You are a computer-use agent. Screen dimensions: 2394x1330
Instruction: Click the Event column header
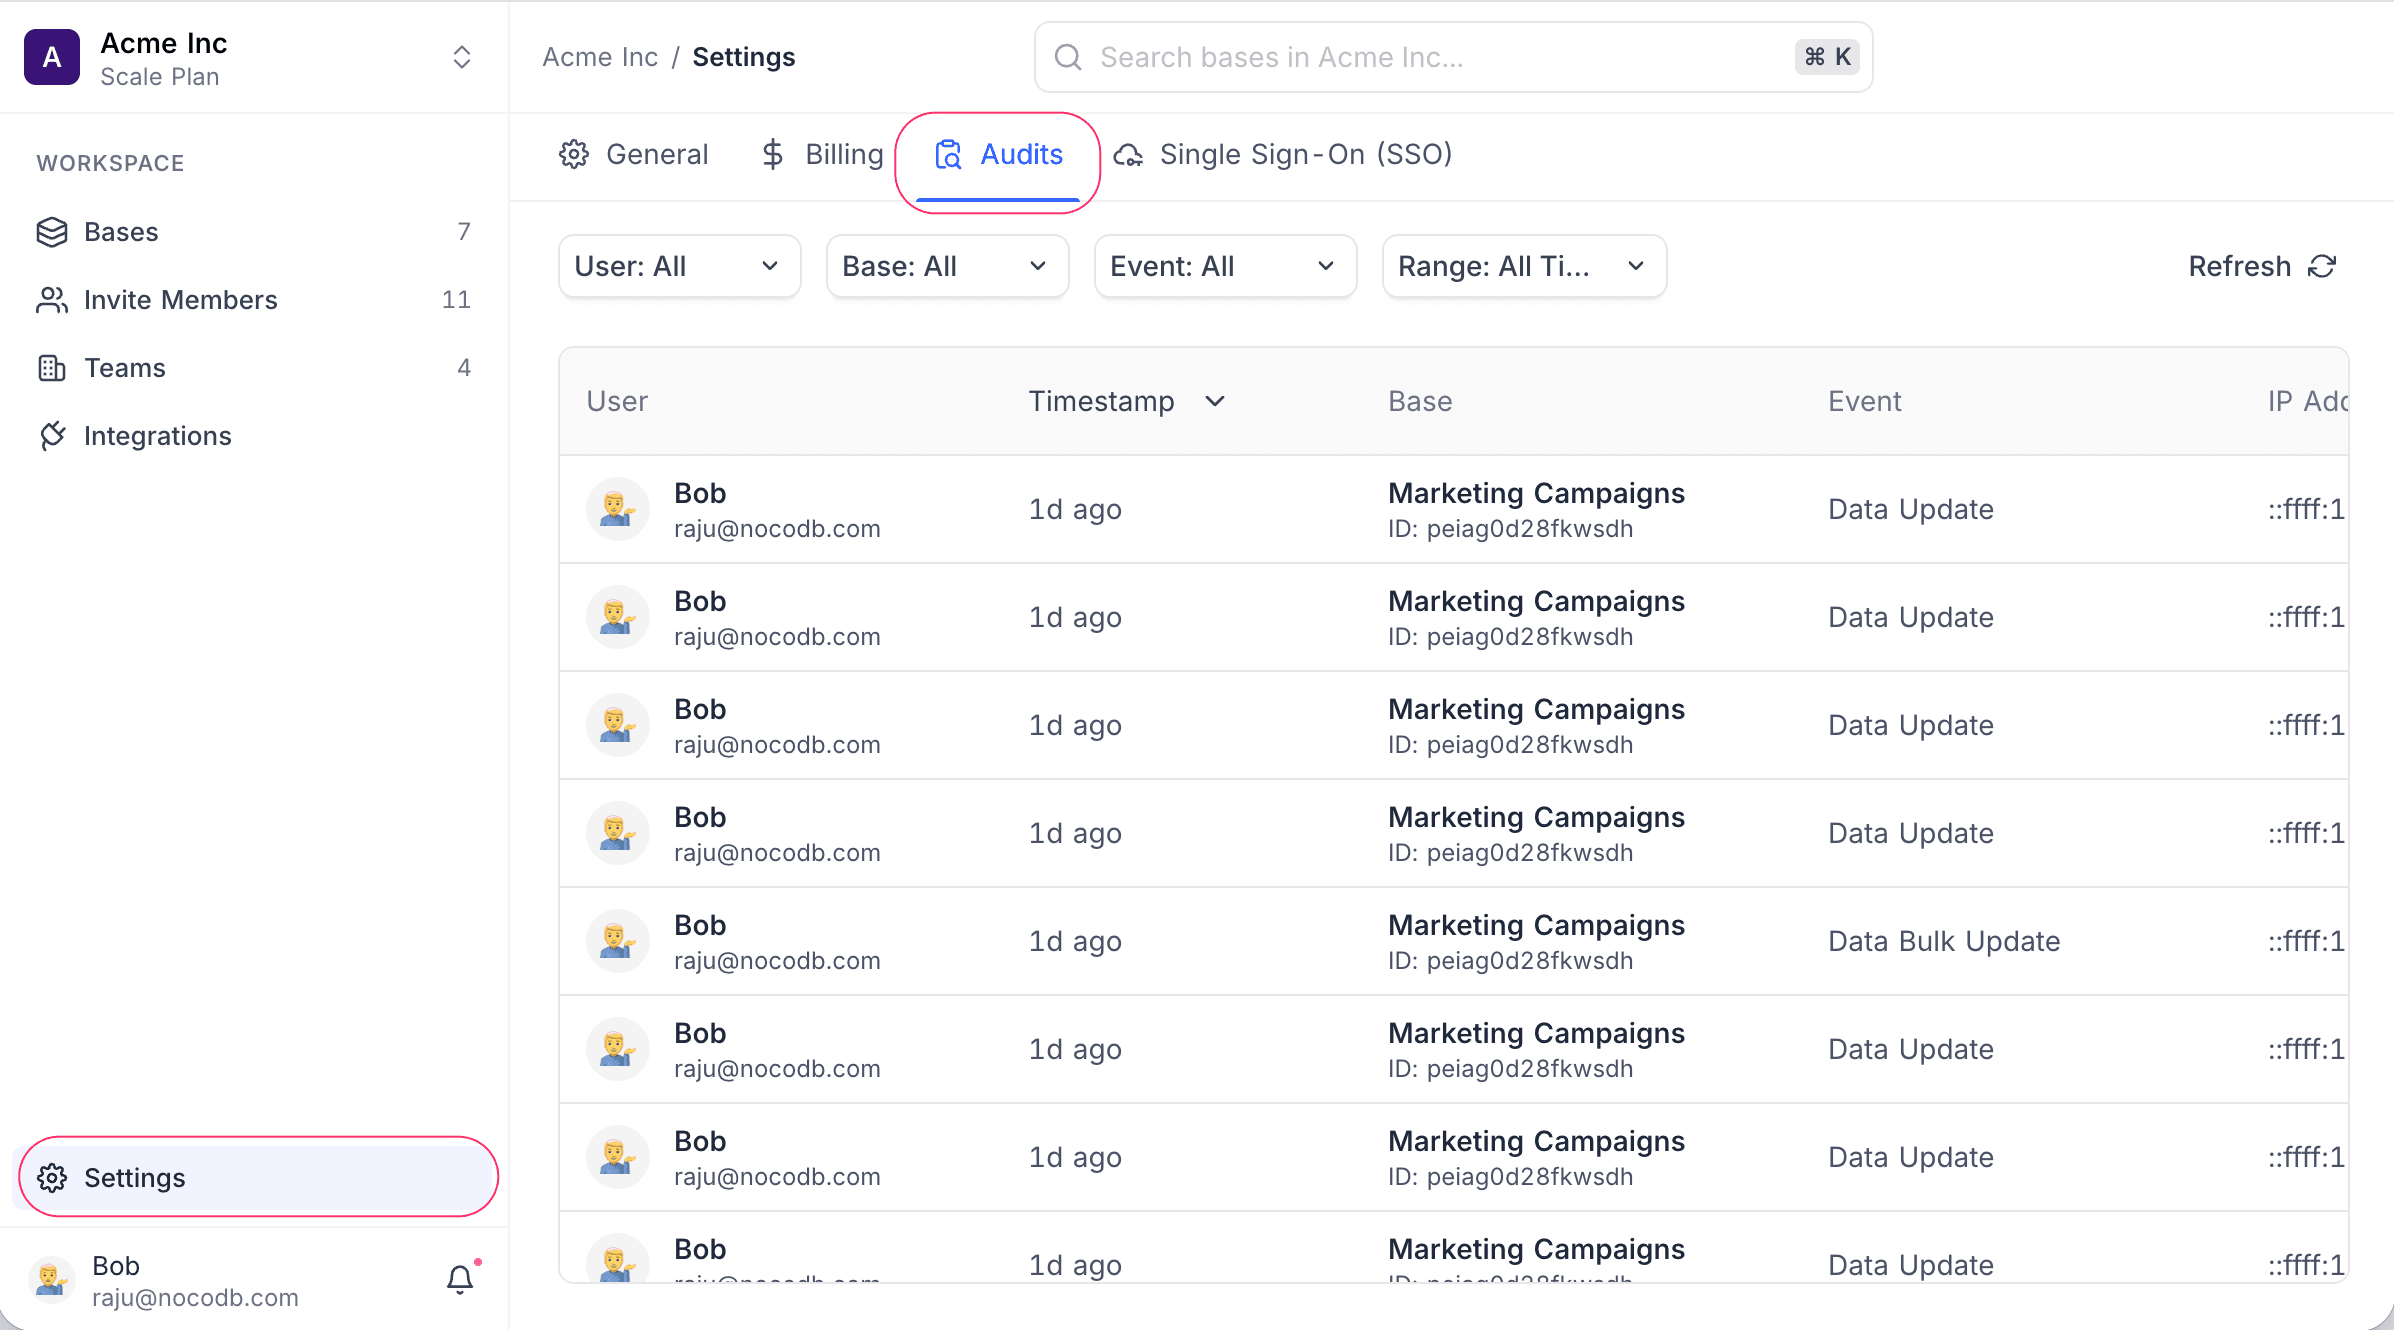tap(1864, 401)
